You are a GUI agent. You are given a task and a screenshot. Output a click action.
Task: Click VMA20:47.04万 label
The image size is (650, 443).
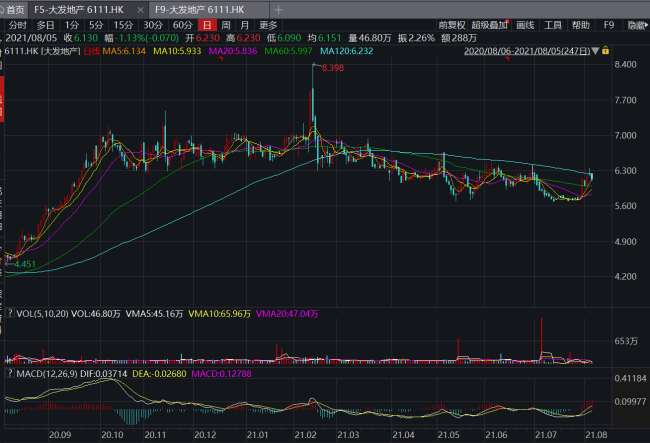pos(287,314)
